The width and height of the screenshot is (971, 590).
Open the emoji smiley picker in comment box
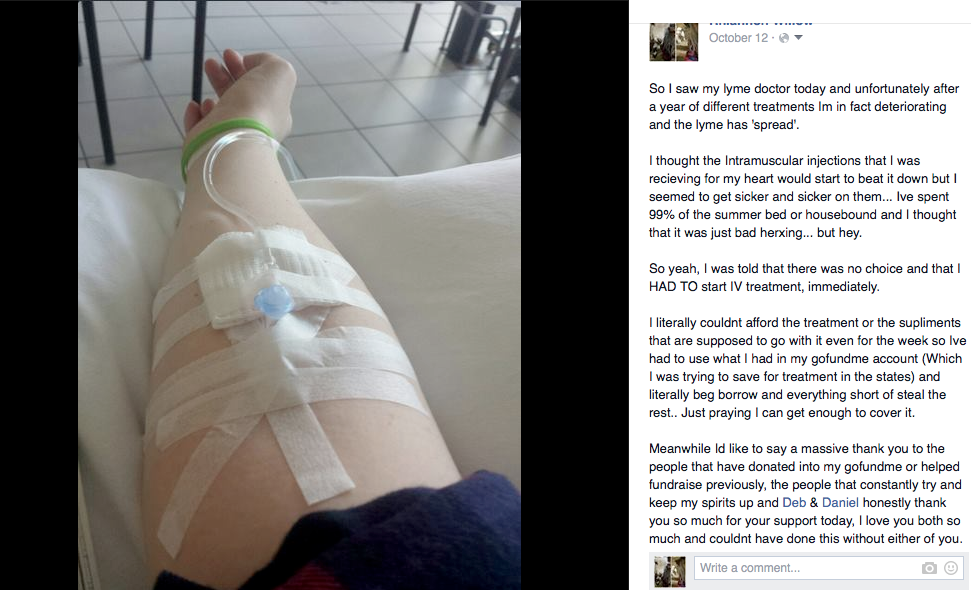[x=951, y=568]
